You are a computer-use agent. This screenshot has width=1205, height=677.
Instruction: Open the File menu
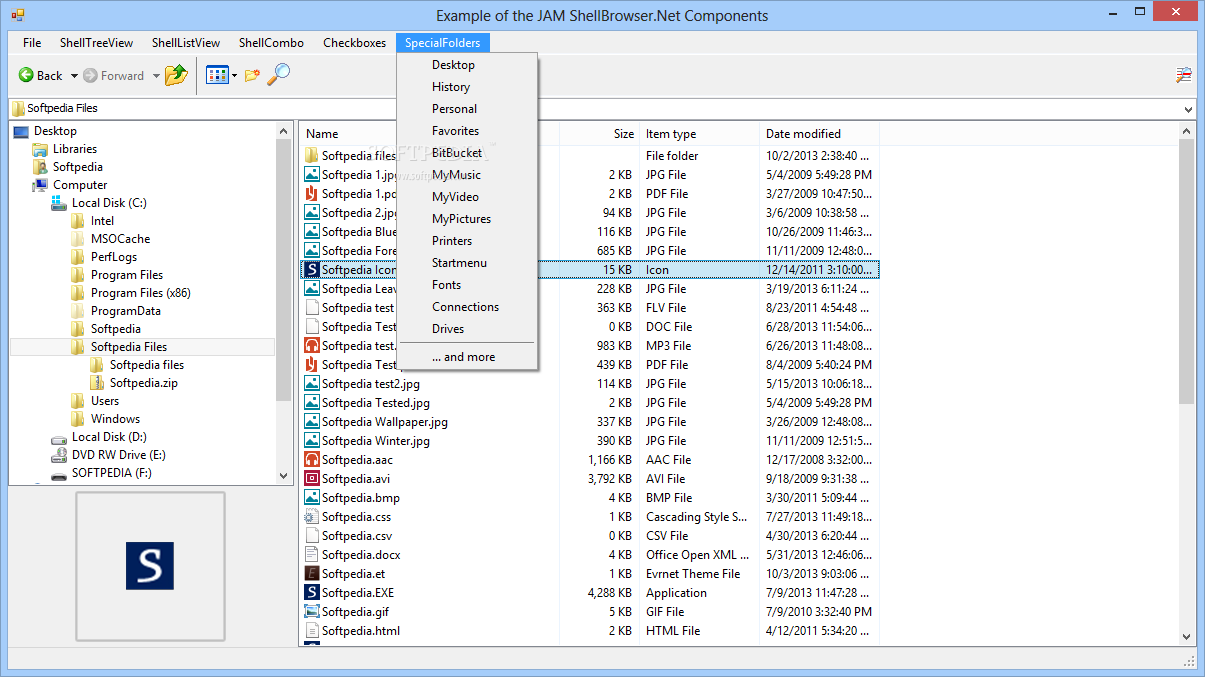(x=32, y=43)
